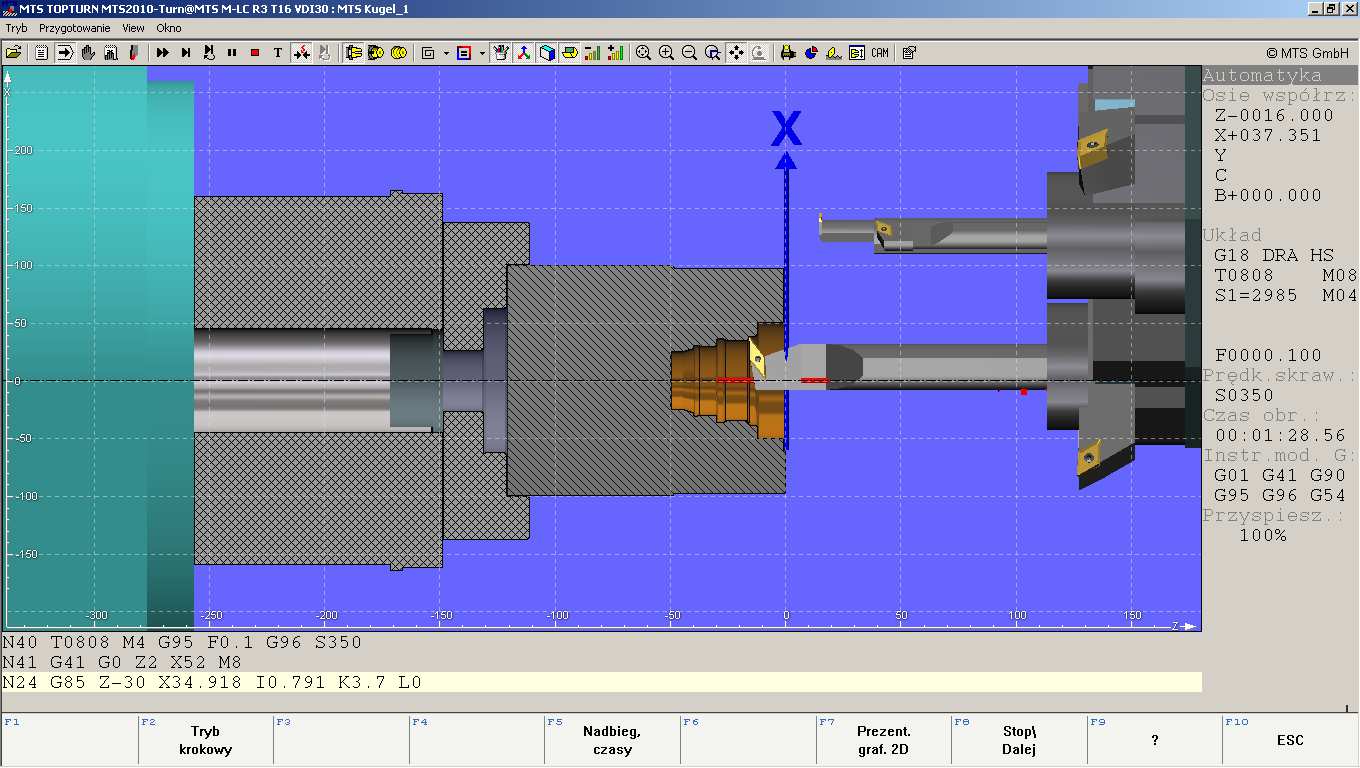
Task: Open the pie chart statistics icon
Action: pos(811,52)
